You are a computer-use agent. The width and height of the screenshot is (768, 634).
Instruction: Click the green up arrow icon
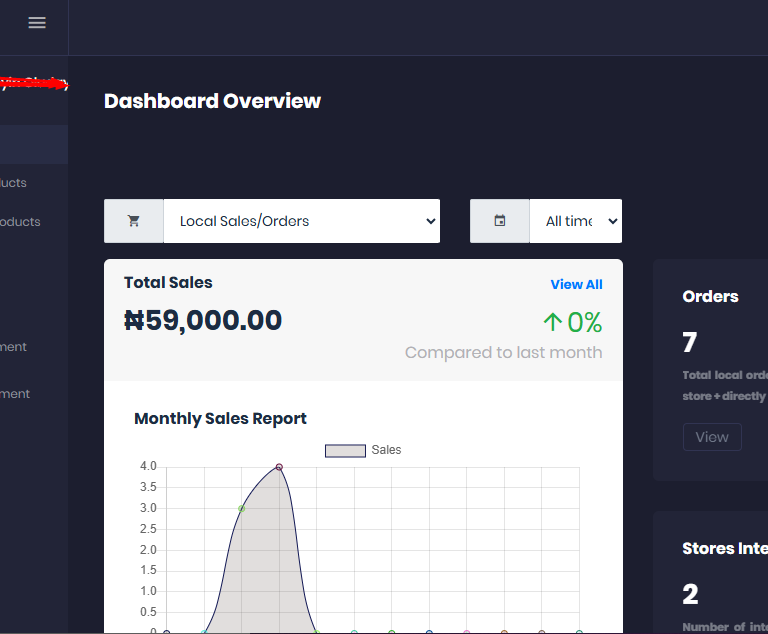tap(552, 322)
